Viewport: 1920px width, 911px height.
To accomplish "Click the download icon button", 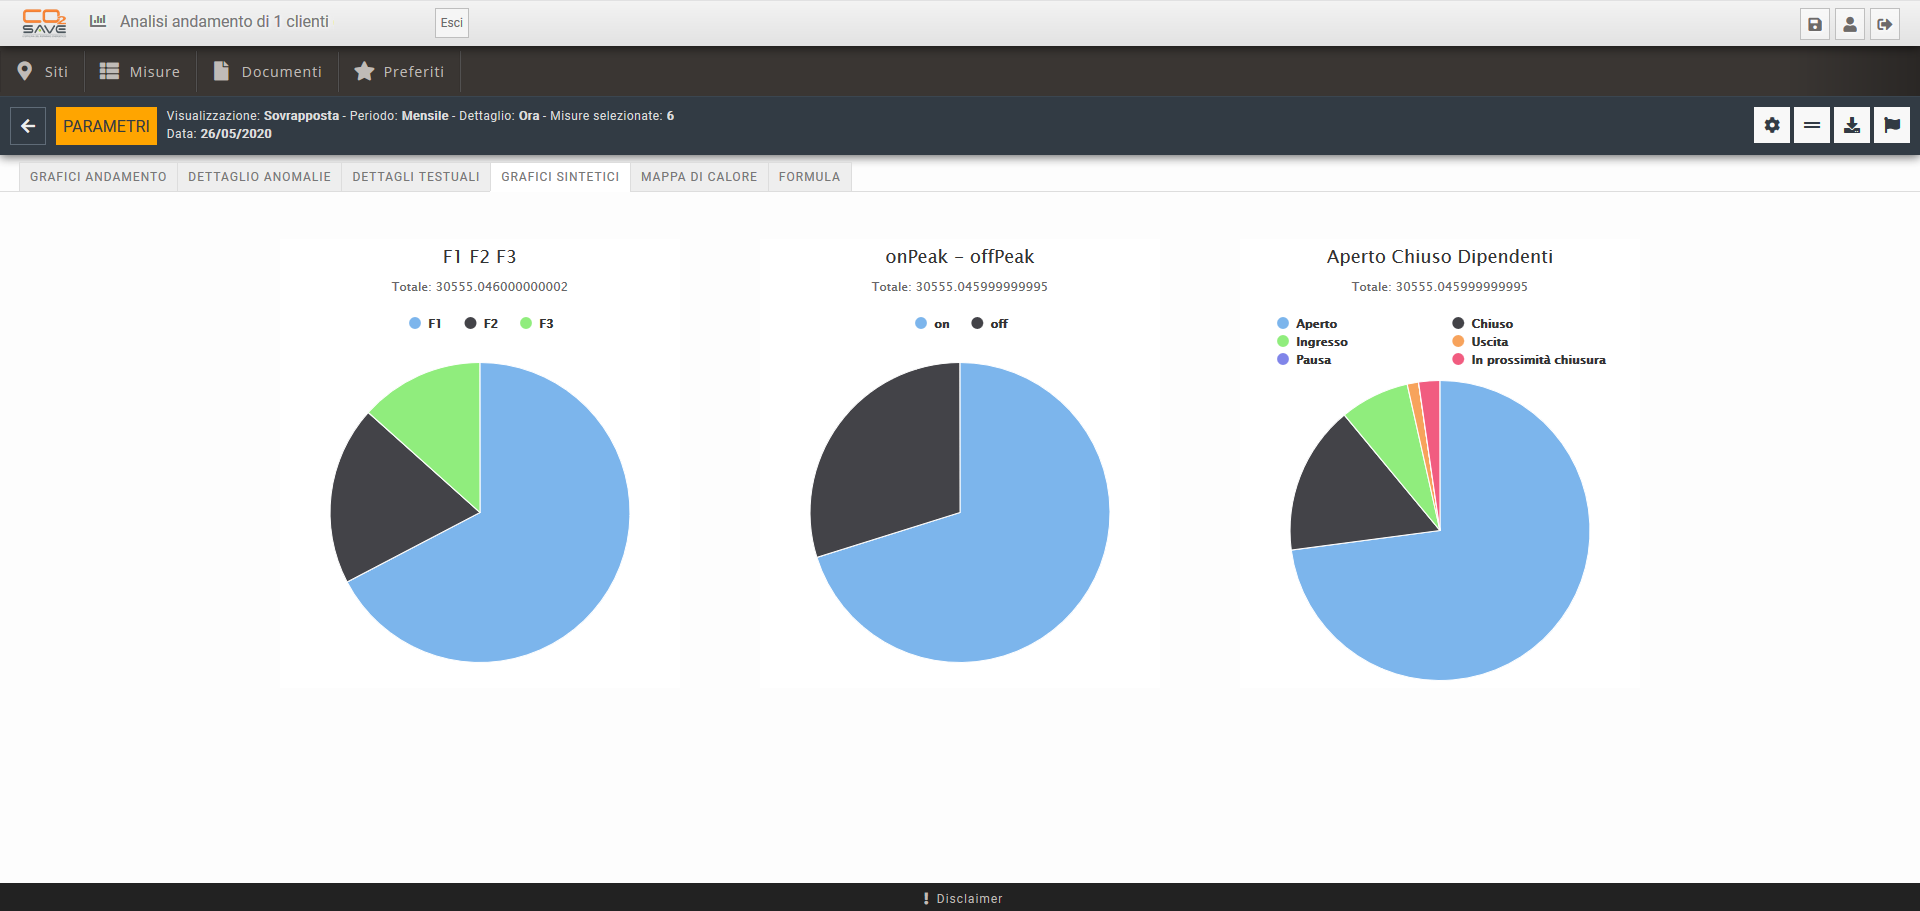I will 1852,125.
